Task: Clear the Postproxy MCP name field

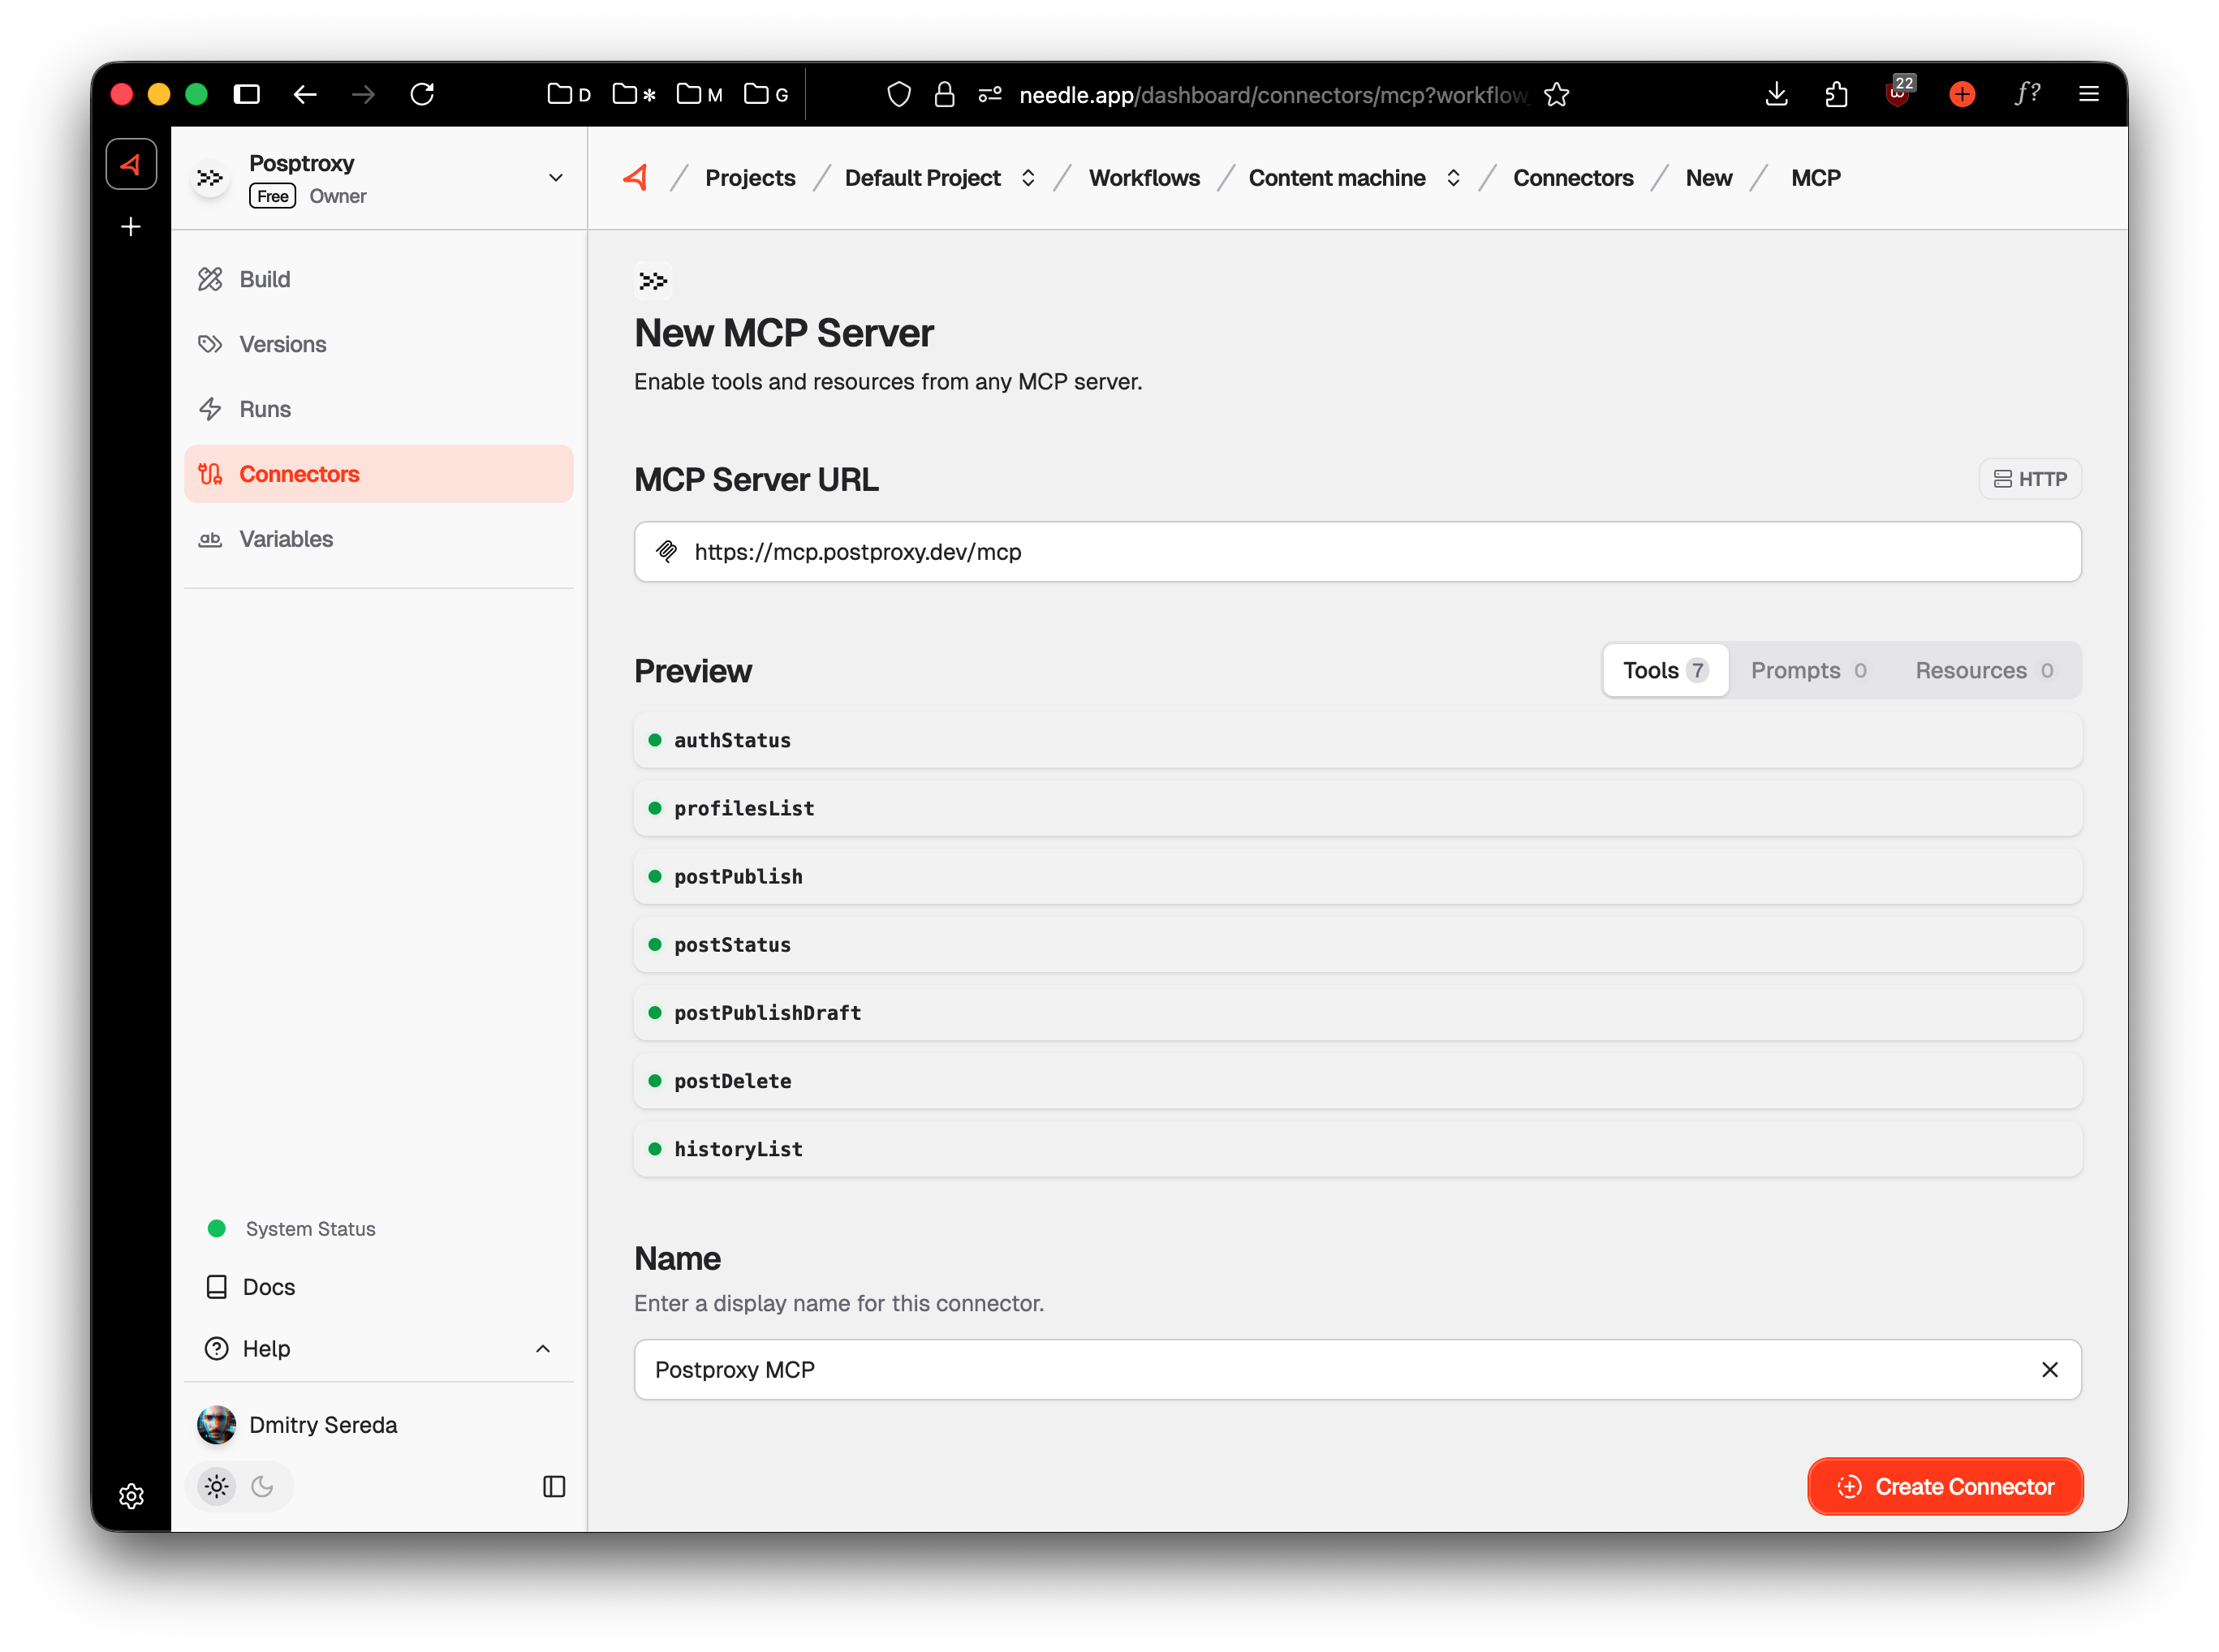Action: pos(2050,1369)
